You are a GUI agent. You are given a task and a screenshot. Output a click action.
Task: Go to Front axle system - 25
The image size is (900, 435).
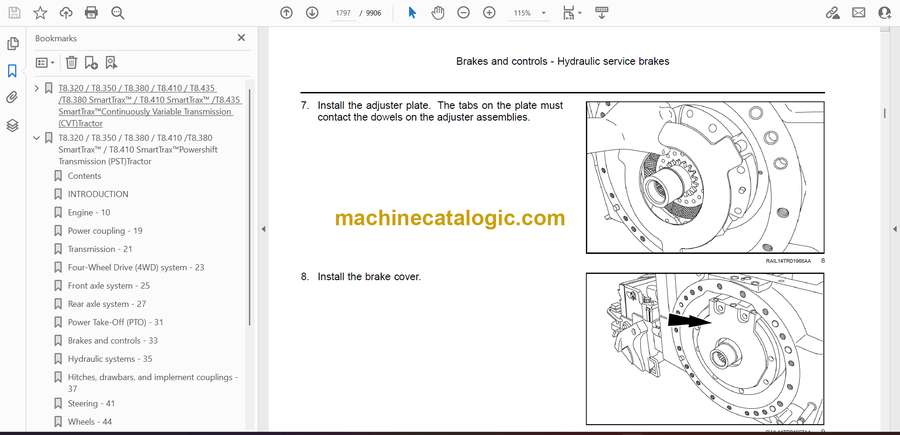click(x=108, y=286)
